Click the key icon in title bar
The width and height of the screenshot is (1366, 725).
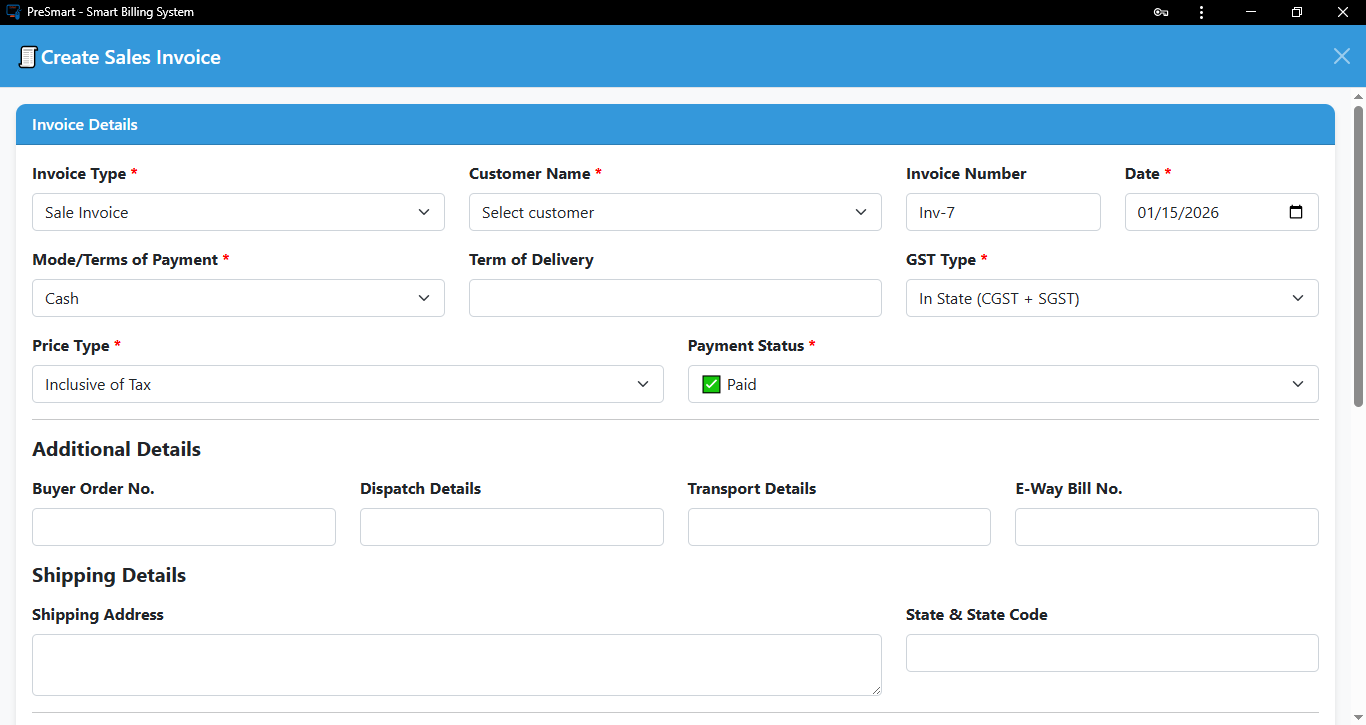(x=1160, y=12)
